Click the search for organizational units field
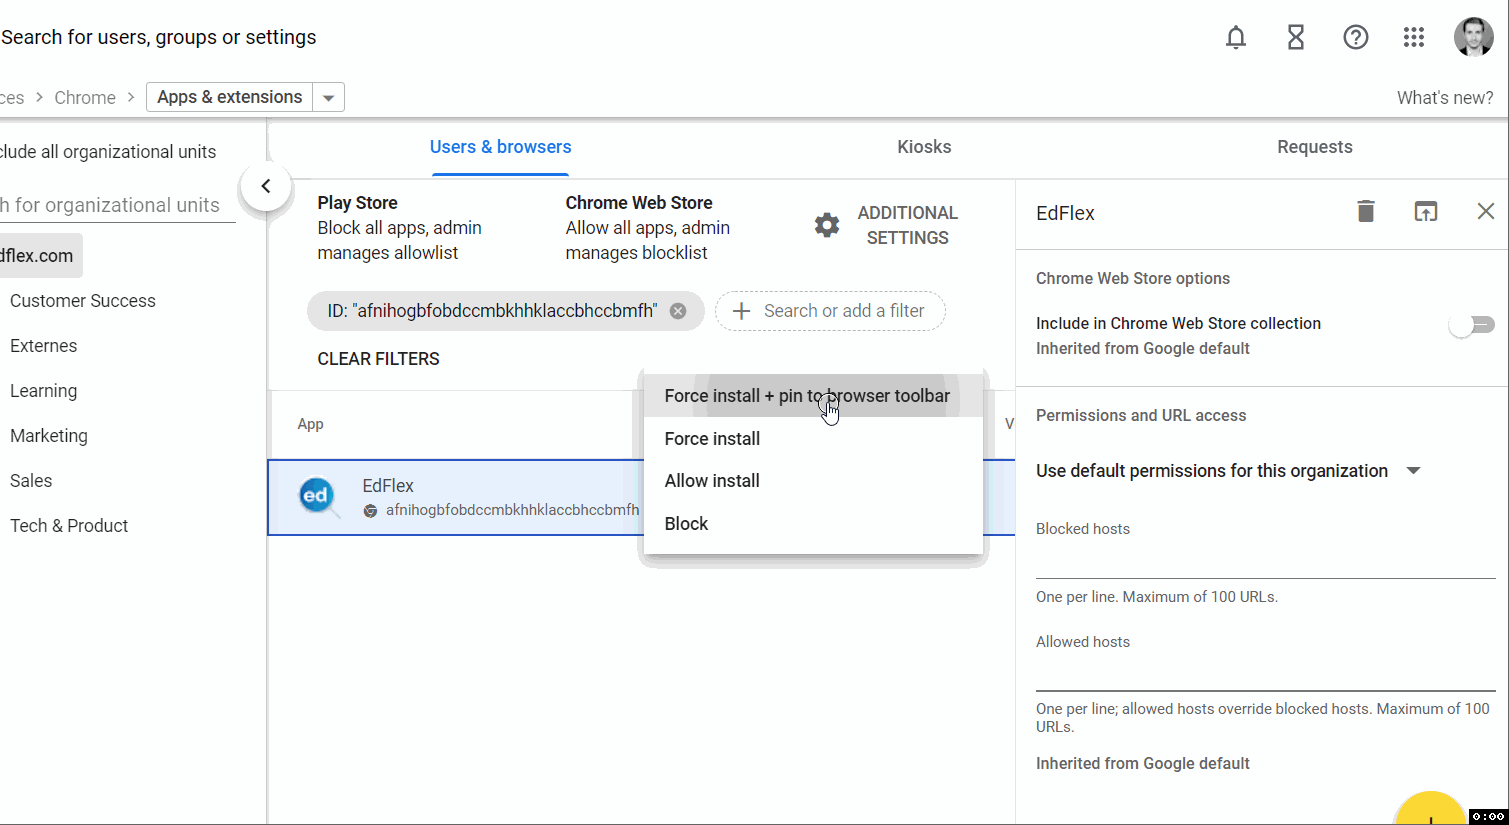The width and height of the screenshot is (1509, 825). point(117,205)
